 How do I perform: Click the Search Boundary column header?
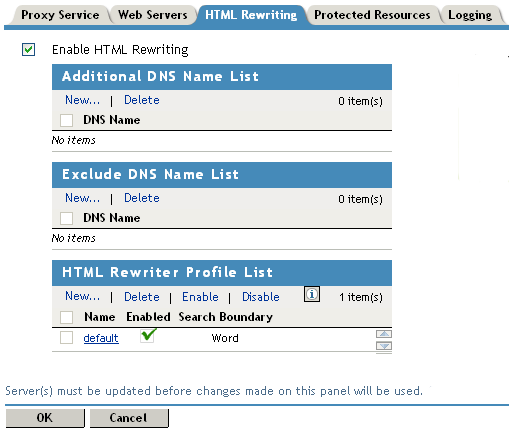[226, 317]
